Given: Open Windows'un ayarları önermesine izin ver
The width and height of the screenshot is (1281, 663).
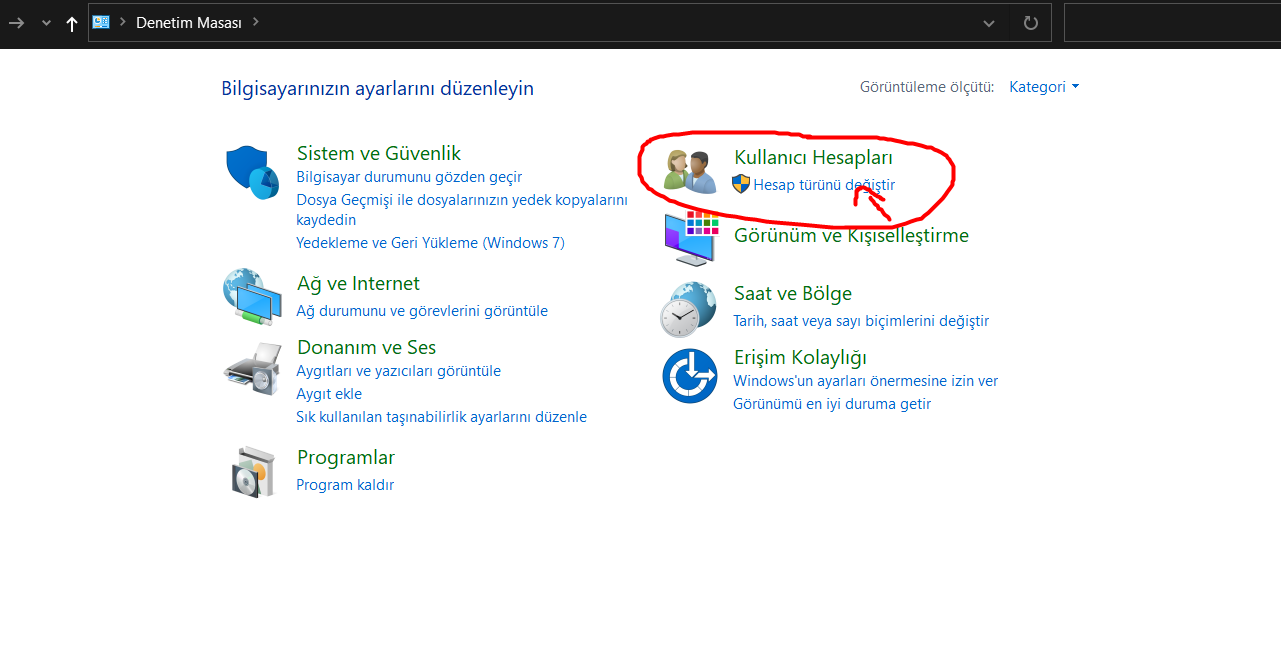Looking at the screenshot, I should click(865, 381).
